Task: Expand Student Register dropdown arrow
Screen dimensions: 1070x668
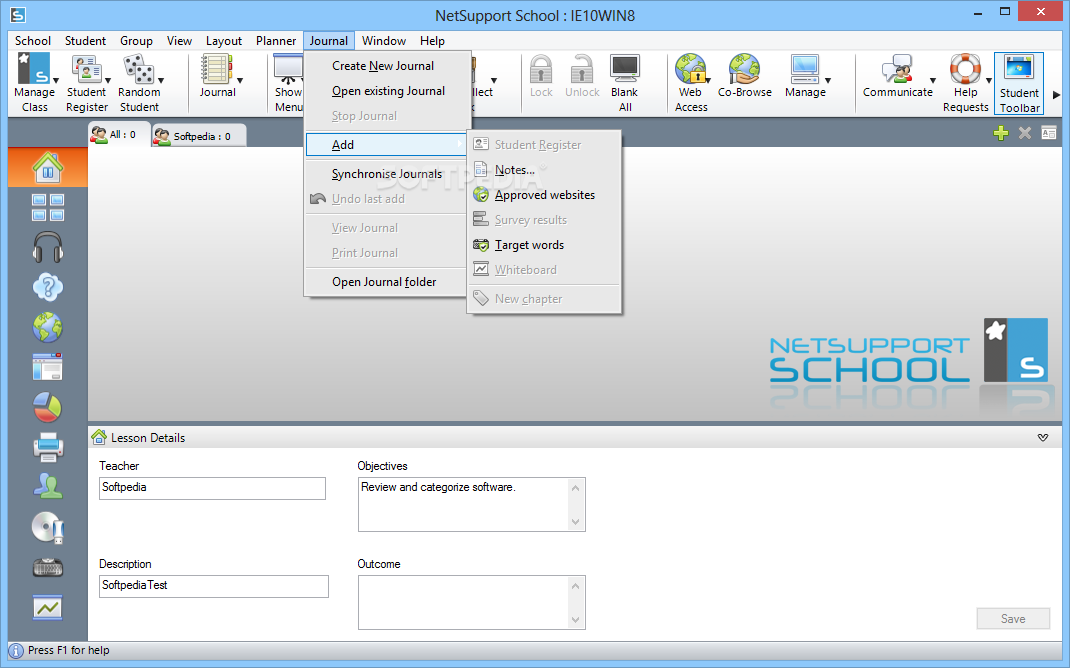Action: pyautogui.click(x=108, y=81)
